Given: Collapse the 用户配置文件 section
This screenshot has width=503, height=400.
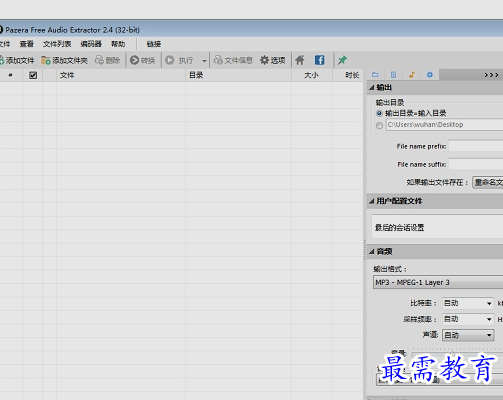Looking at the screenshot, I should point(372,201).
